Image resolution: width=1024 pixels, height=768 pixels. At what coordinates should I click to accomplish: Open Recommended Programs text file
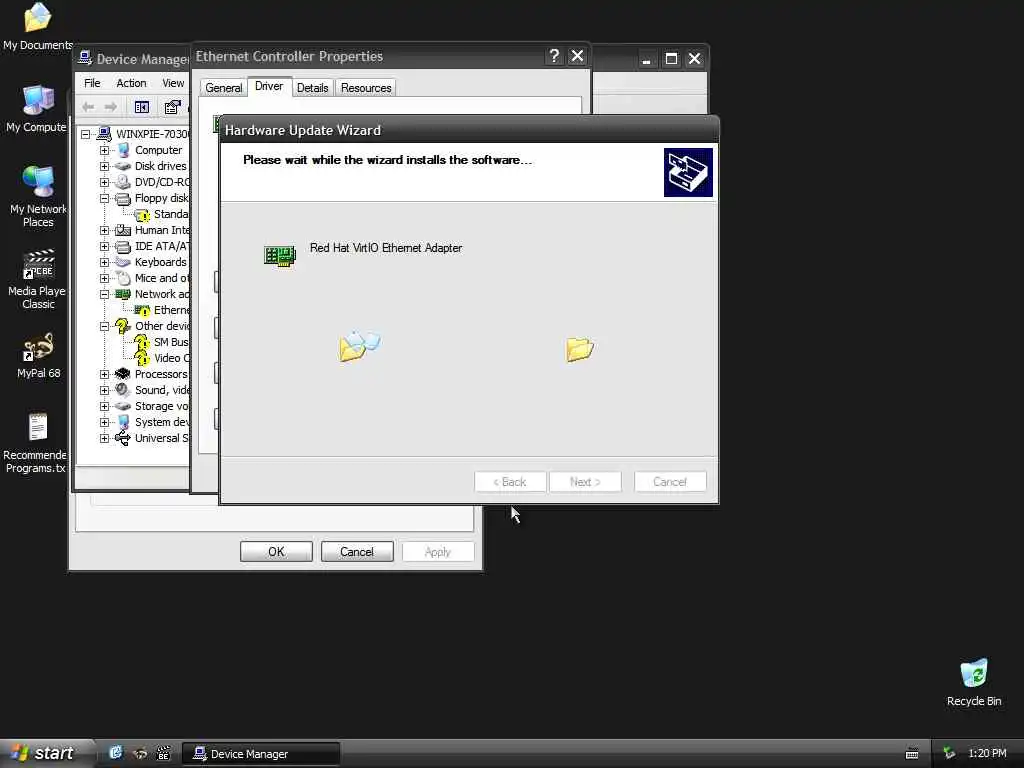click(36, 443)
